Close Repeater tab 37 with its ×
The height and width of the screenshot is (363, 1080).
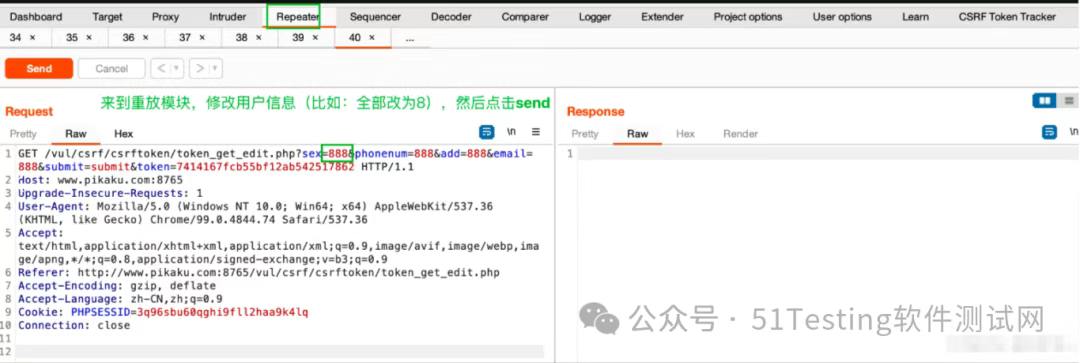coord(202,38)
